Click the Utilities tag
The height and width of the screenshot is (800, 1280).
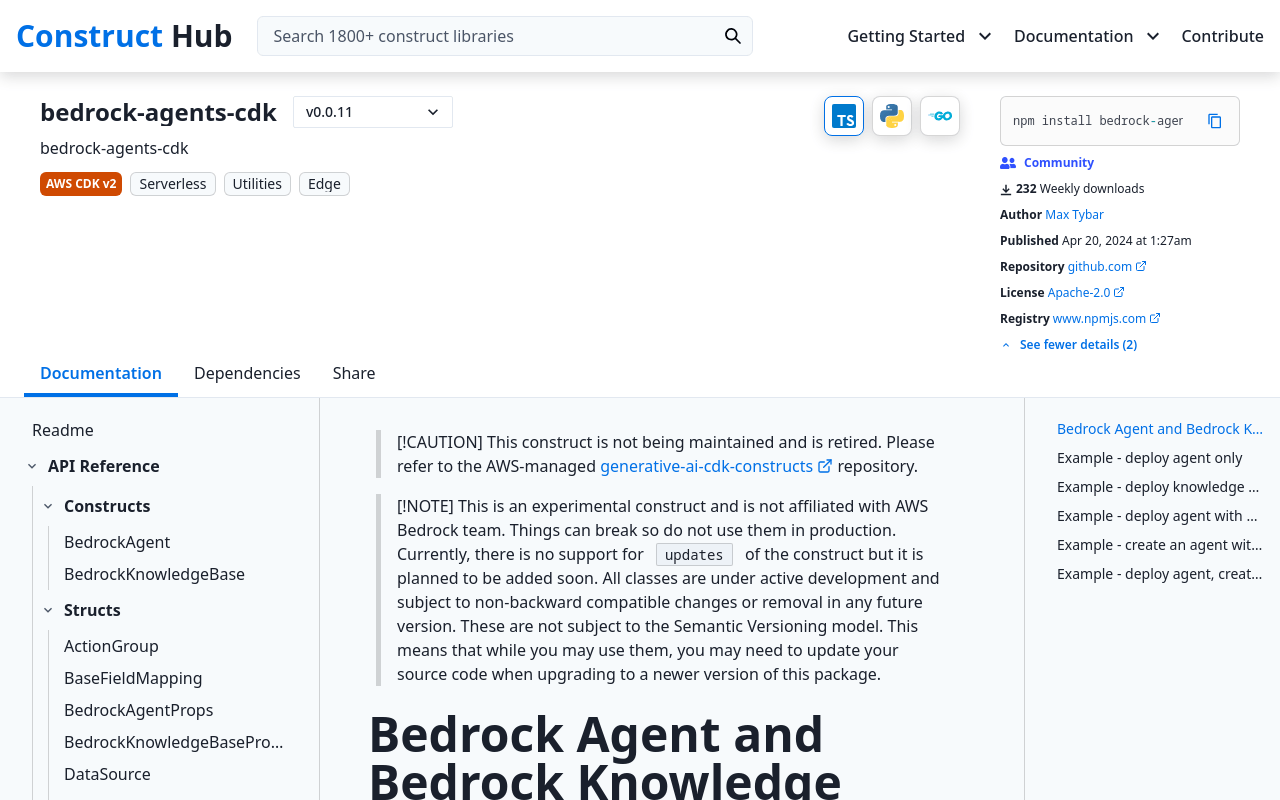257,184
